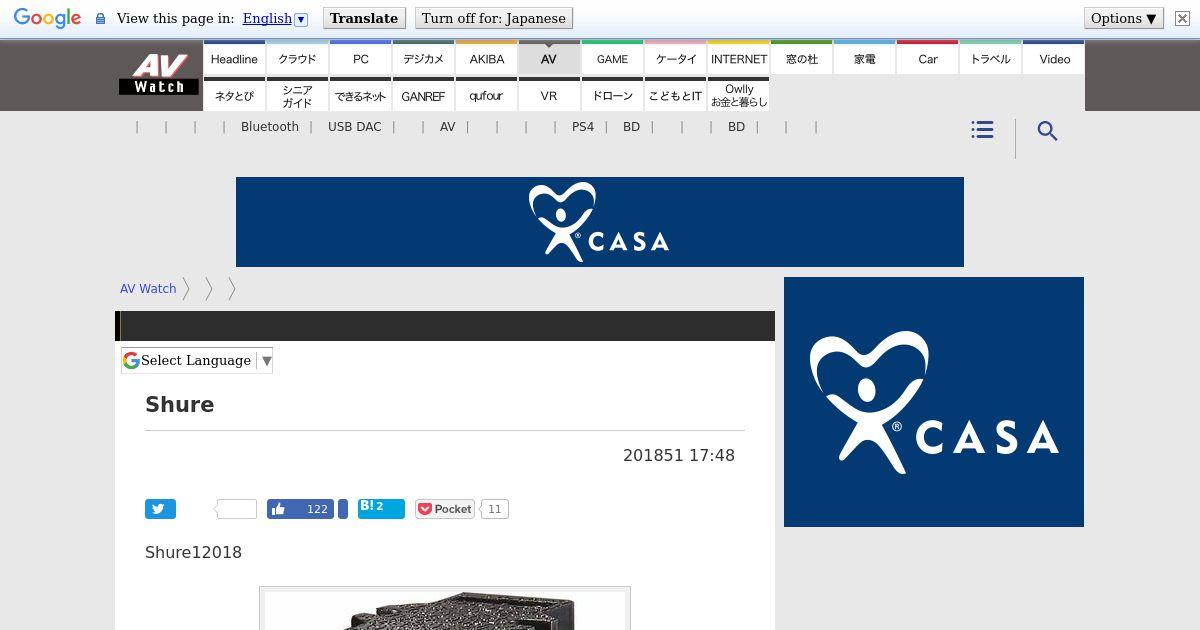Click the Translate button
Screen dimensions: 1200x630
click(x=364, y=19)
